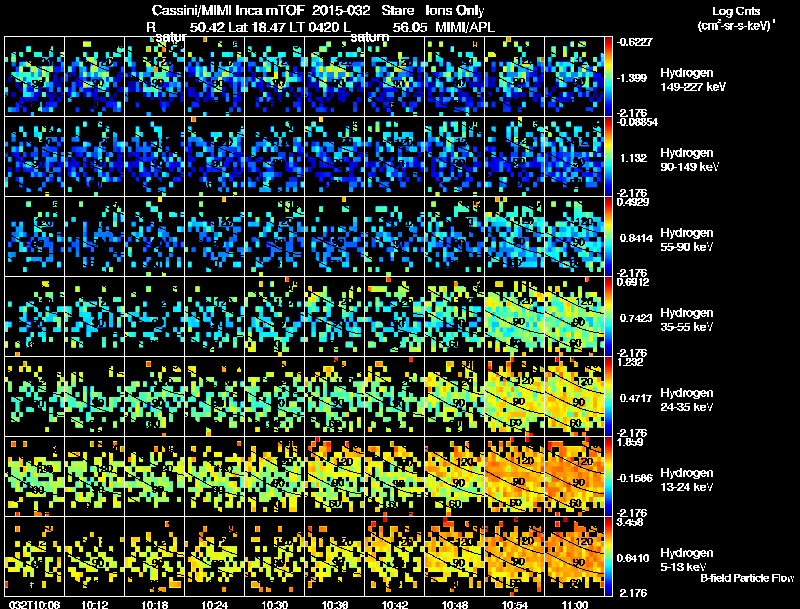Viewport: 800px width, 609px height.
Task: Click the color bar beside the 24-35 keV row
Action: point(609,396)
